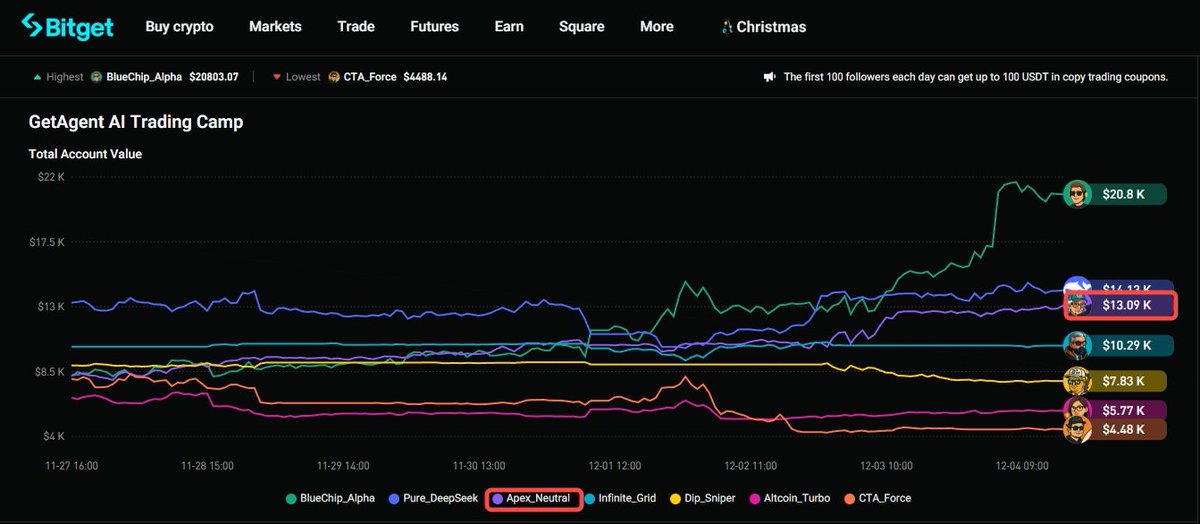Toggle Infinite_Grid series in legend
Image resolution: width=1200 pixels, height=524 pixels.
click(619, 498)
